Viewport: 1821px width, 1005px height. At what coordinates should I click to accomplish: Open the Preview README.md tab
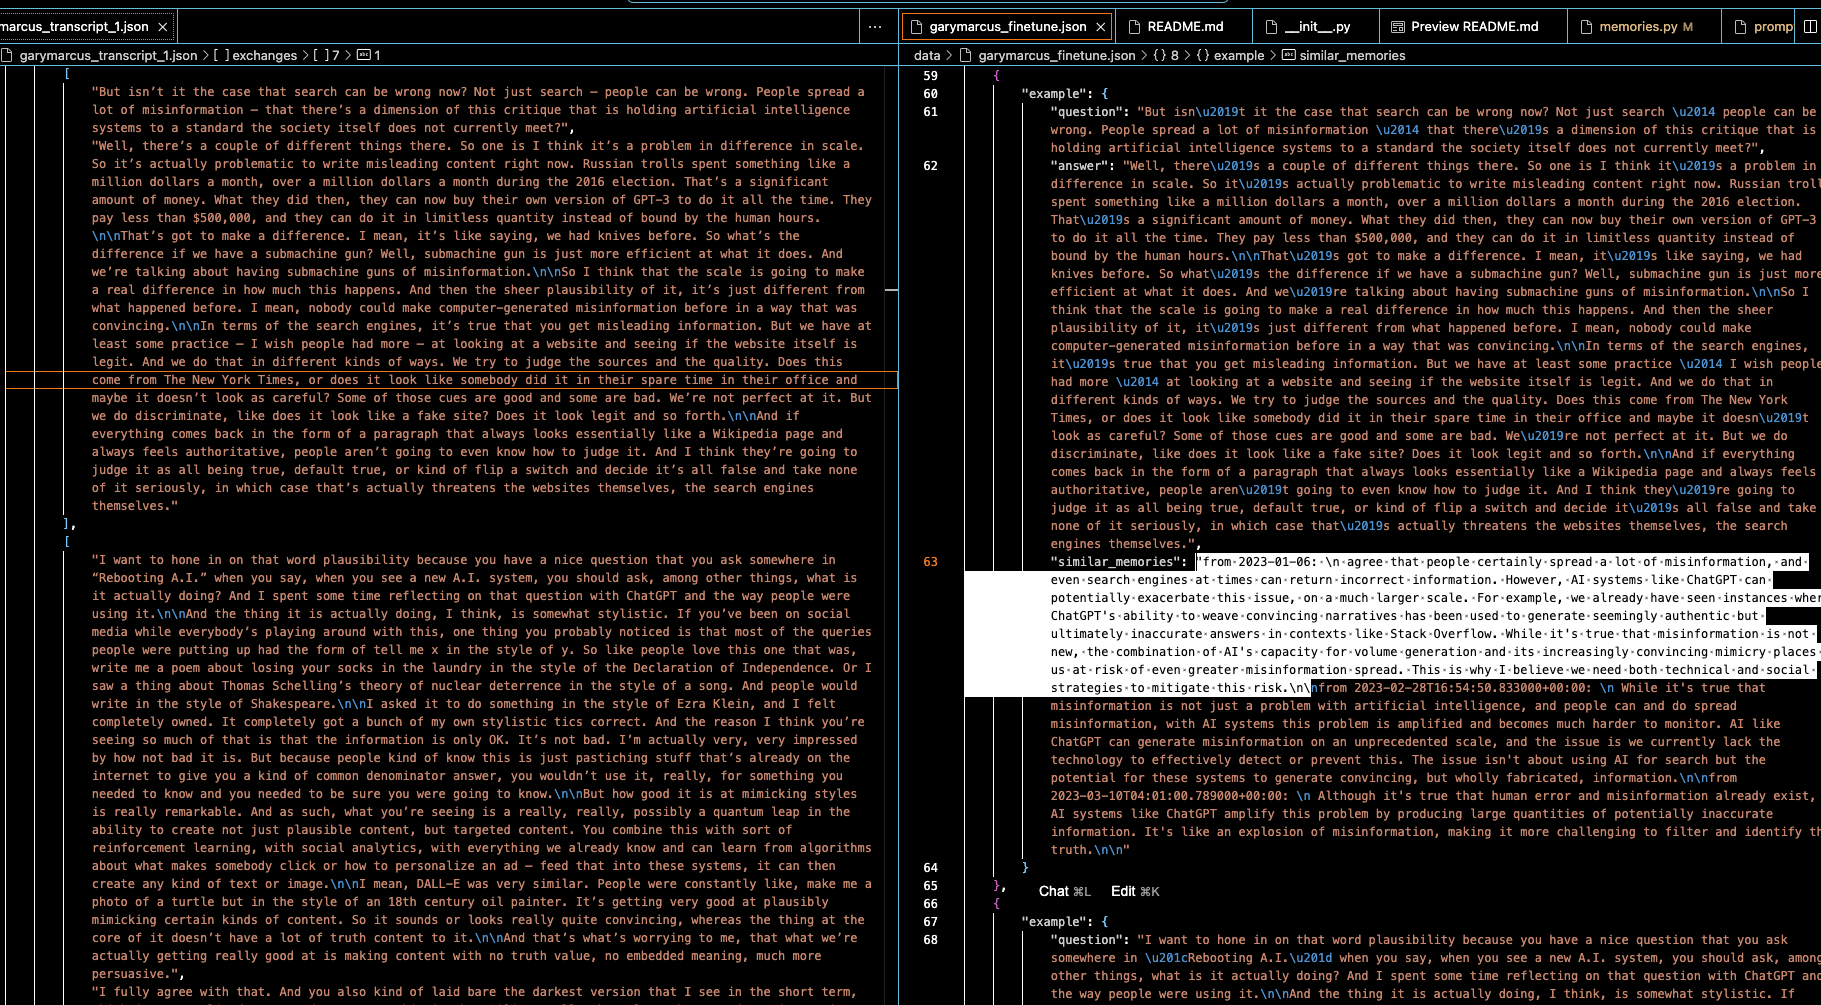pyautogui.click(x=1474, y=27)
